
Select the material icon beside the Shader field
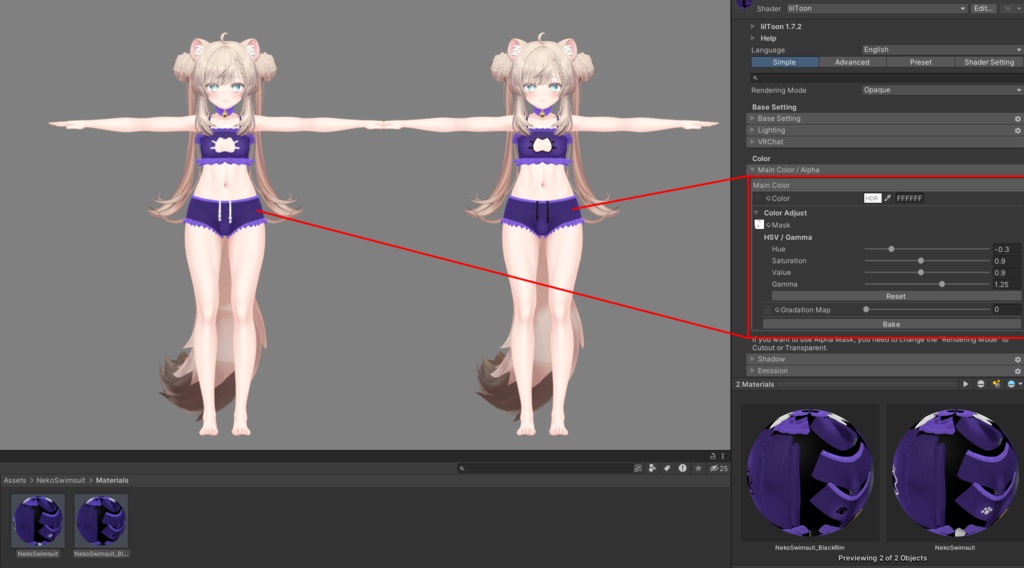coord(743,5)
